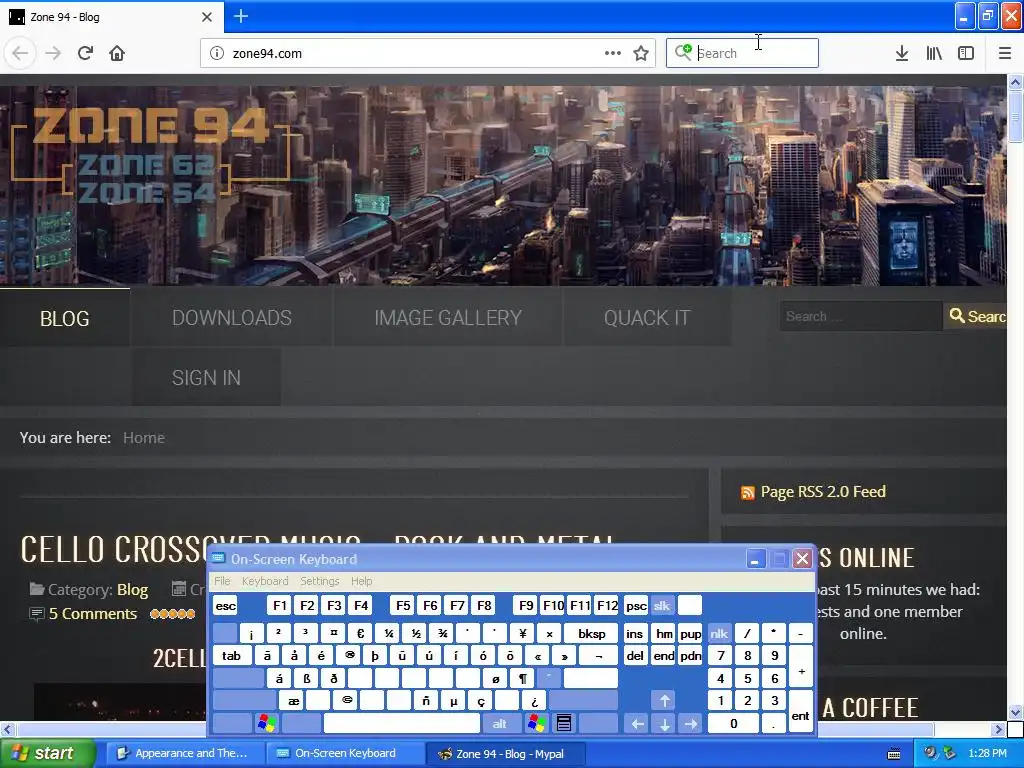
Task: Open the BLOG navigation tab
Action: [65, 318]
